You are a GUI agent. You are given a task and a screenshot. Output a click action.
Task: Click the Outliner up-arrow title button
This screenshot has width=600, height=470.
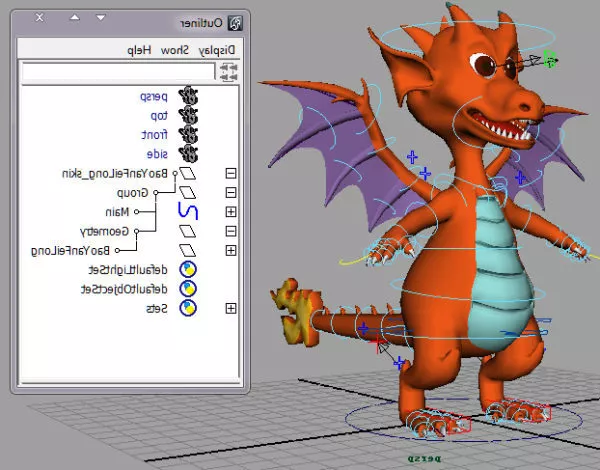tap(75, 18)
